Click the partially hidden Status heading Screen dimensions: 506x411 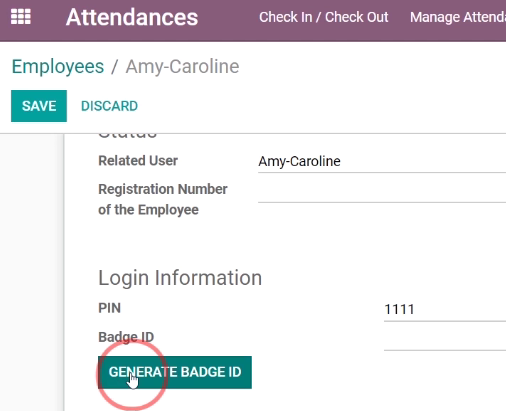click(127, 136)
